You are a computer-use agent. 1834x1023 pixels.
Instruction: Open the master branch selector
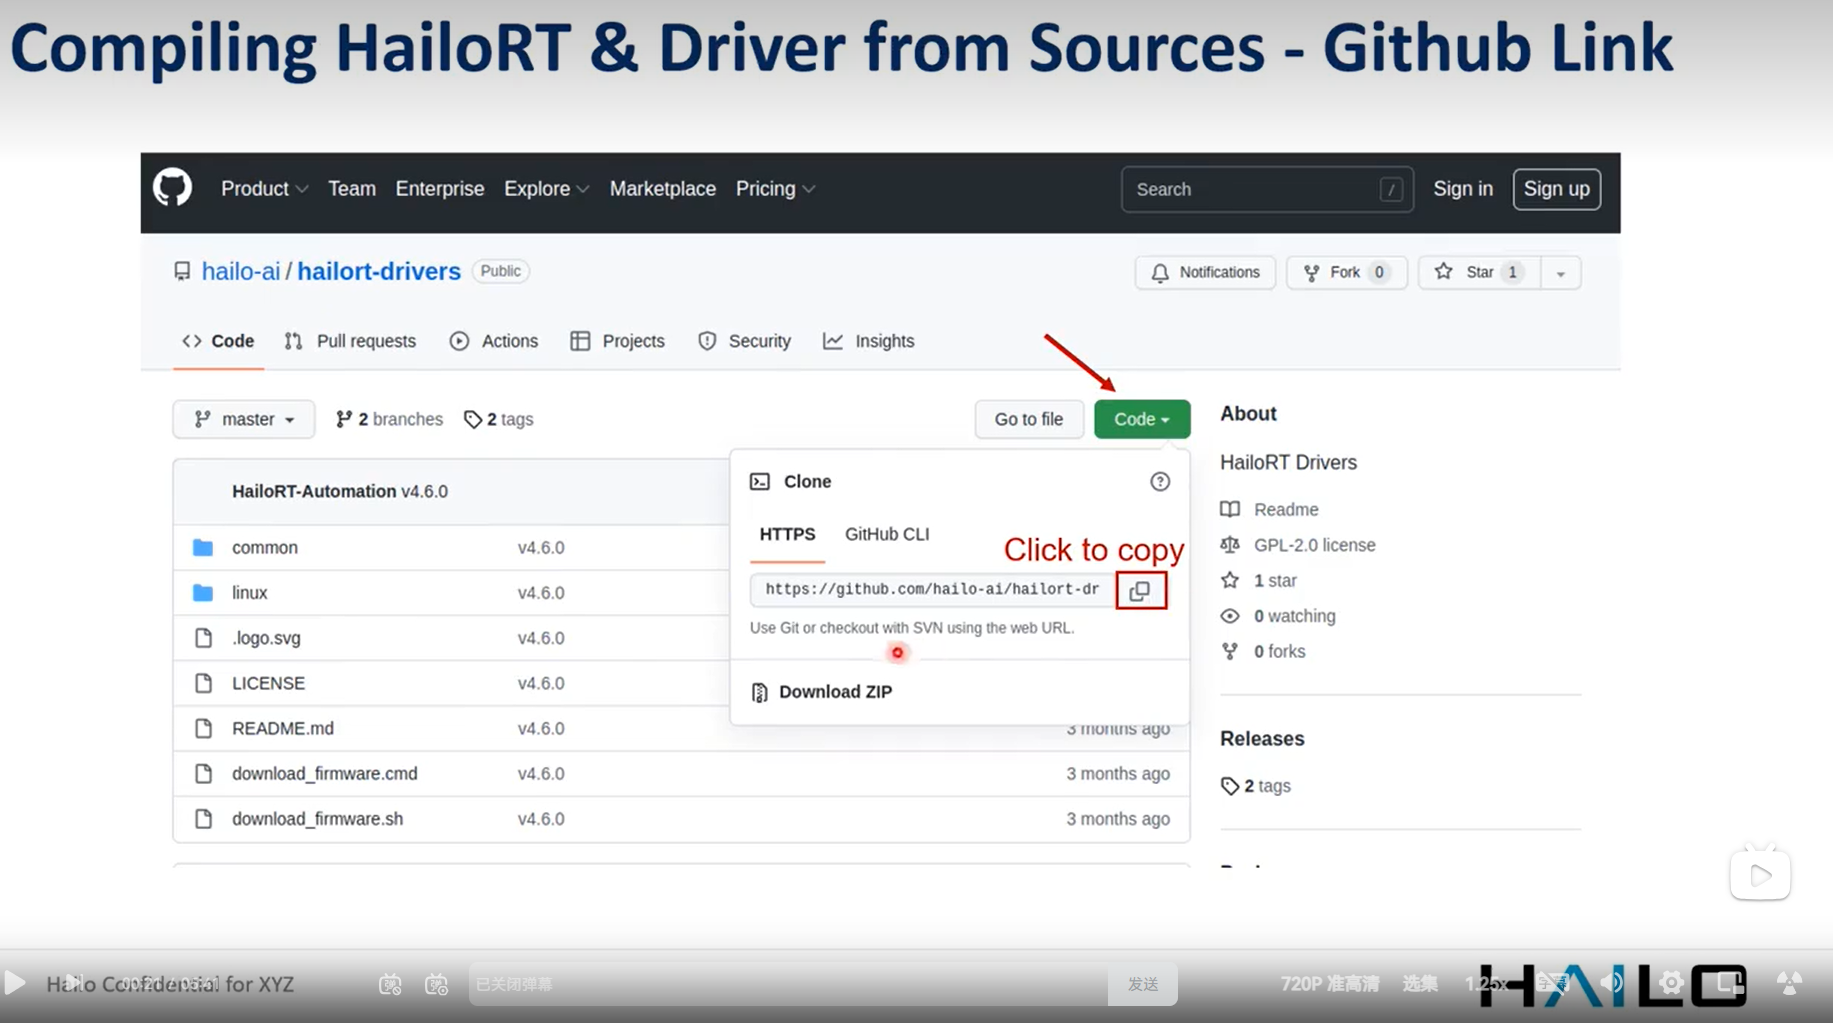(x=244, y=419)
